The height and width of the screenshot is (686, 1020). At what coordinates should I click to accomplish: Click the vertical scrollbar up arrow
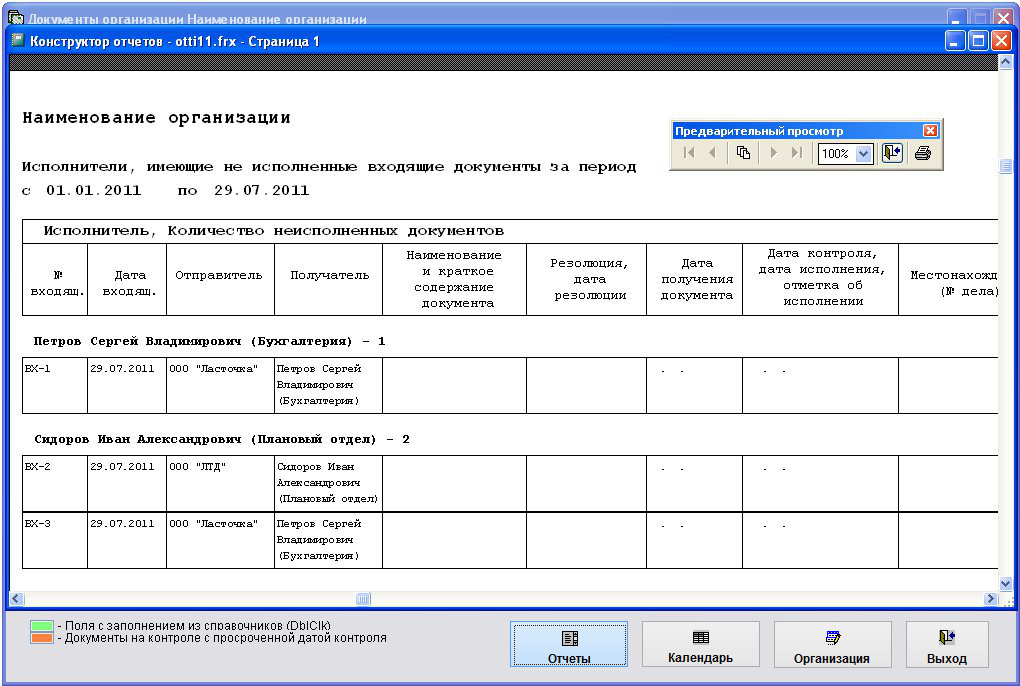(1005, 63)
